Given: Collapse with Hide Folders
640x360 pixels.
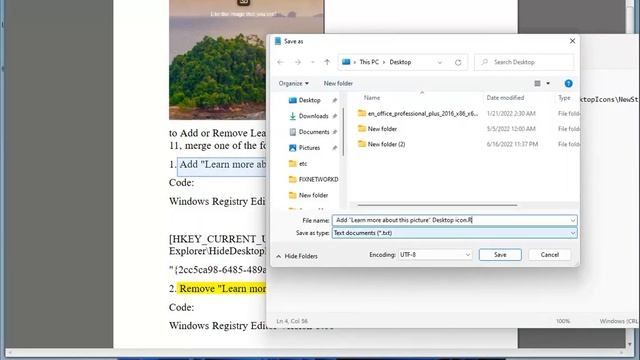Looking at the screenshot, I should tap(297, 256).
